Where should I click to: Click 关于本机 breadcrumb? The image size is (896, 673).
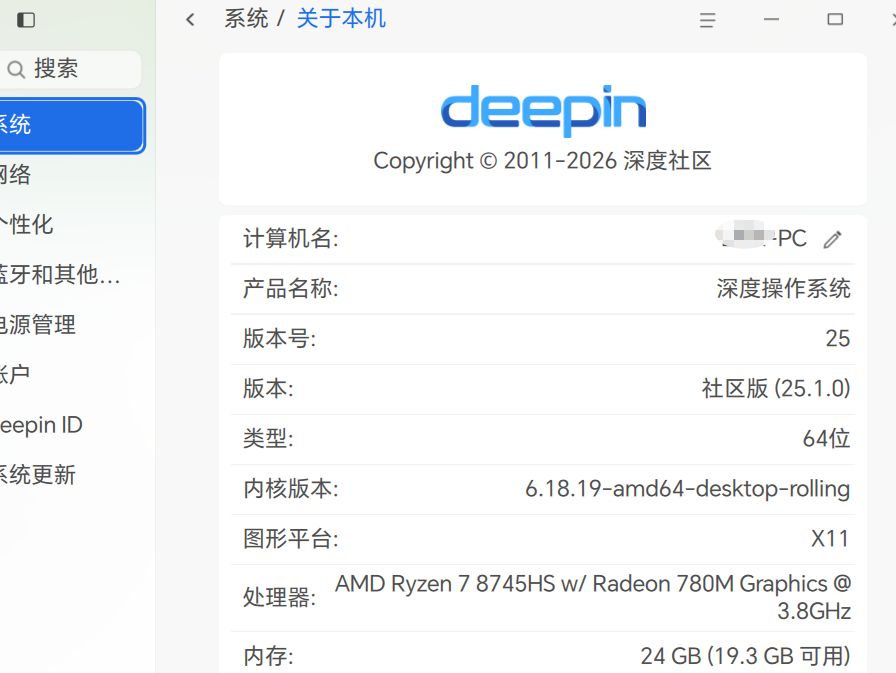(x=341, y=18)
